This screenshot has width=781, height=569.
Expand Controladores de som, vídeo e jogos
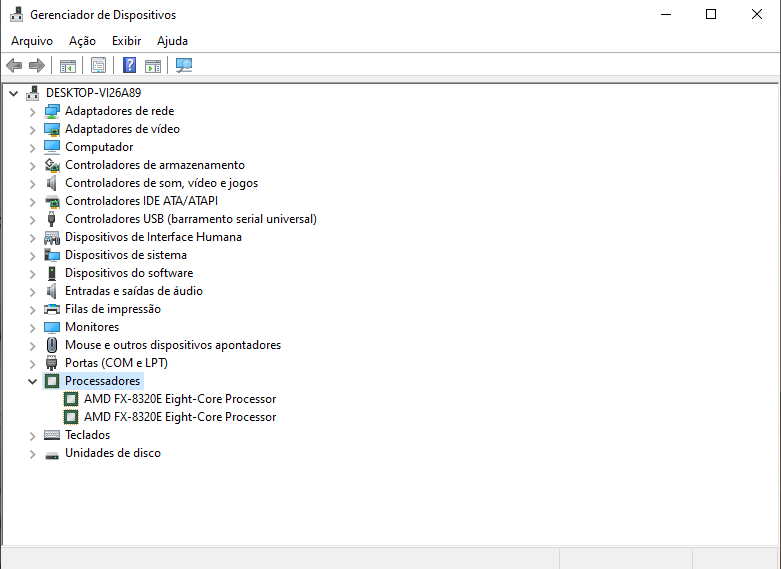tap(32, 183)
